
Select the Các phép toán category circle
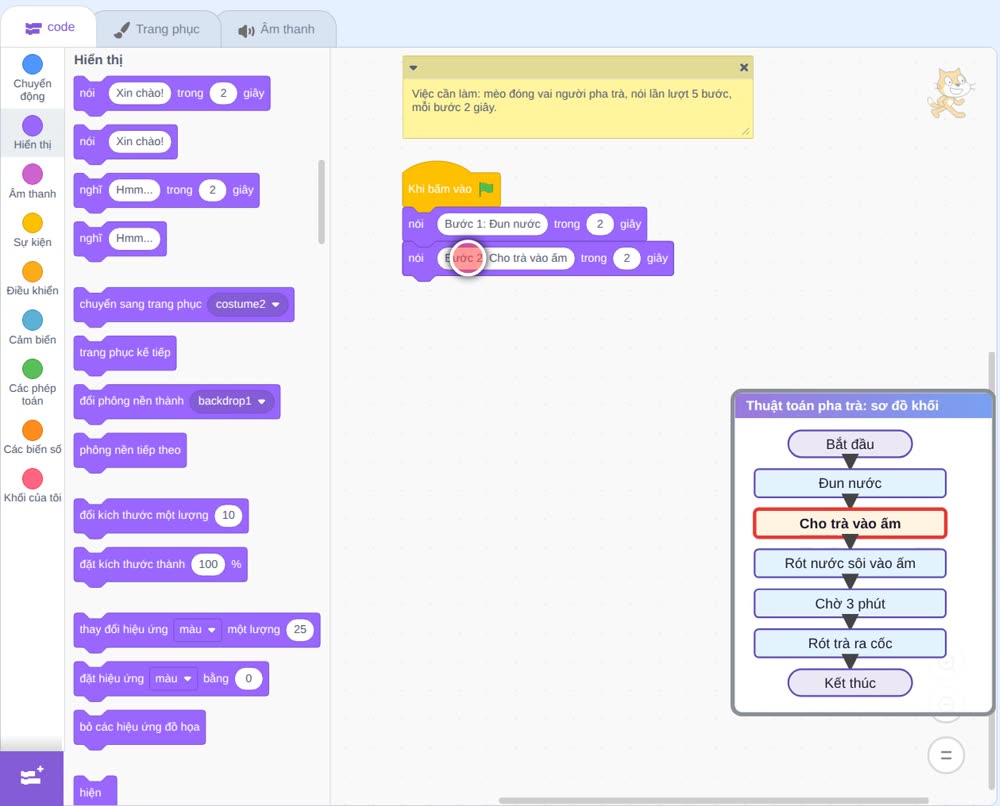tap(33, 369)
